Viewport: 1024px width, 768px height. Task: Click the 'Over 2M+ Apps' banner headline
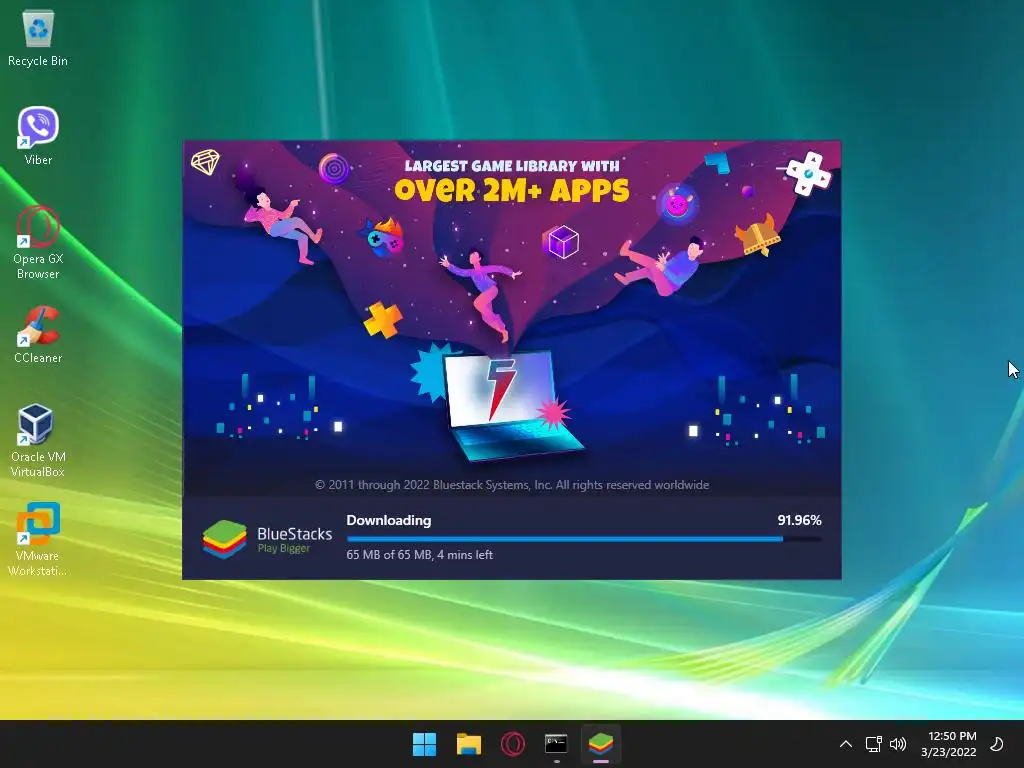click(511, 190)
